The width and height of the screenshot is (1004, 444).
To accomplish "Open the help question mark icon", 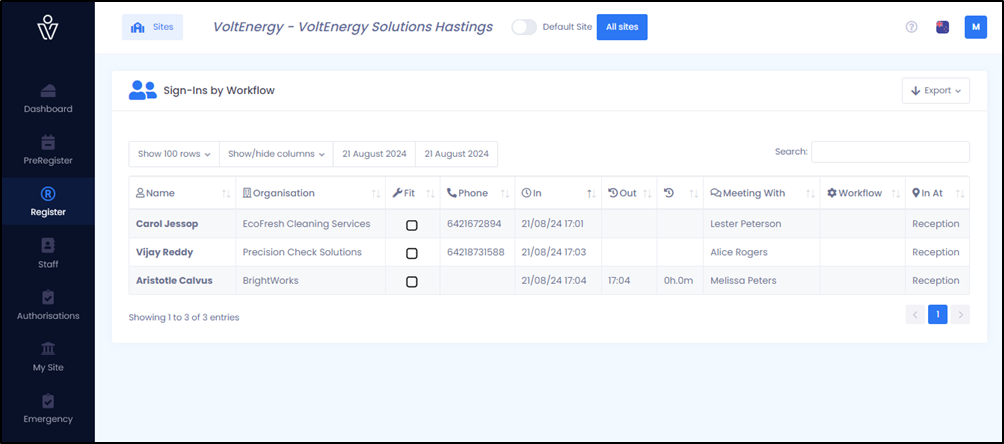I will (911, 27).
